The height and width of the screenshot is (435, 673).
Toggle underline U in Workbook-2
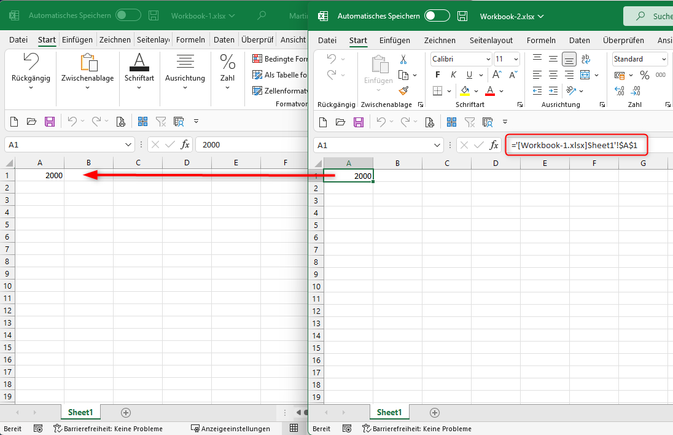click(469, 75)
